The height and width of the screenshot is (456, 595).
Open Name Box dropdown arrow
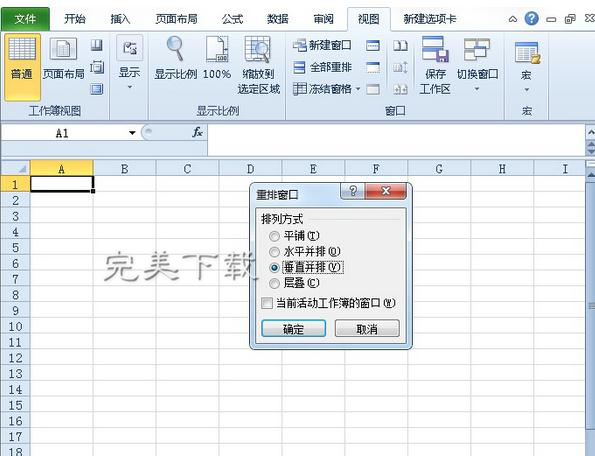click(x=132, y=133)
